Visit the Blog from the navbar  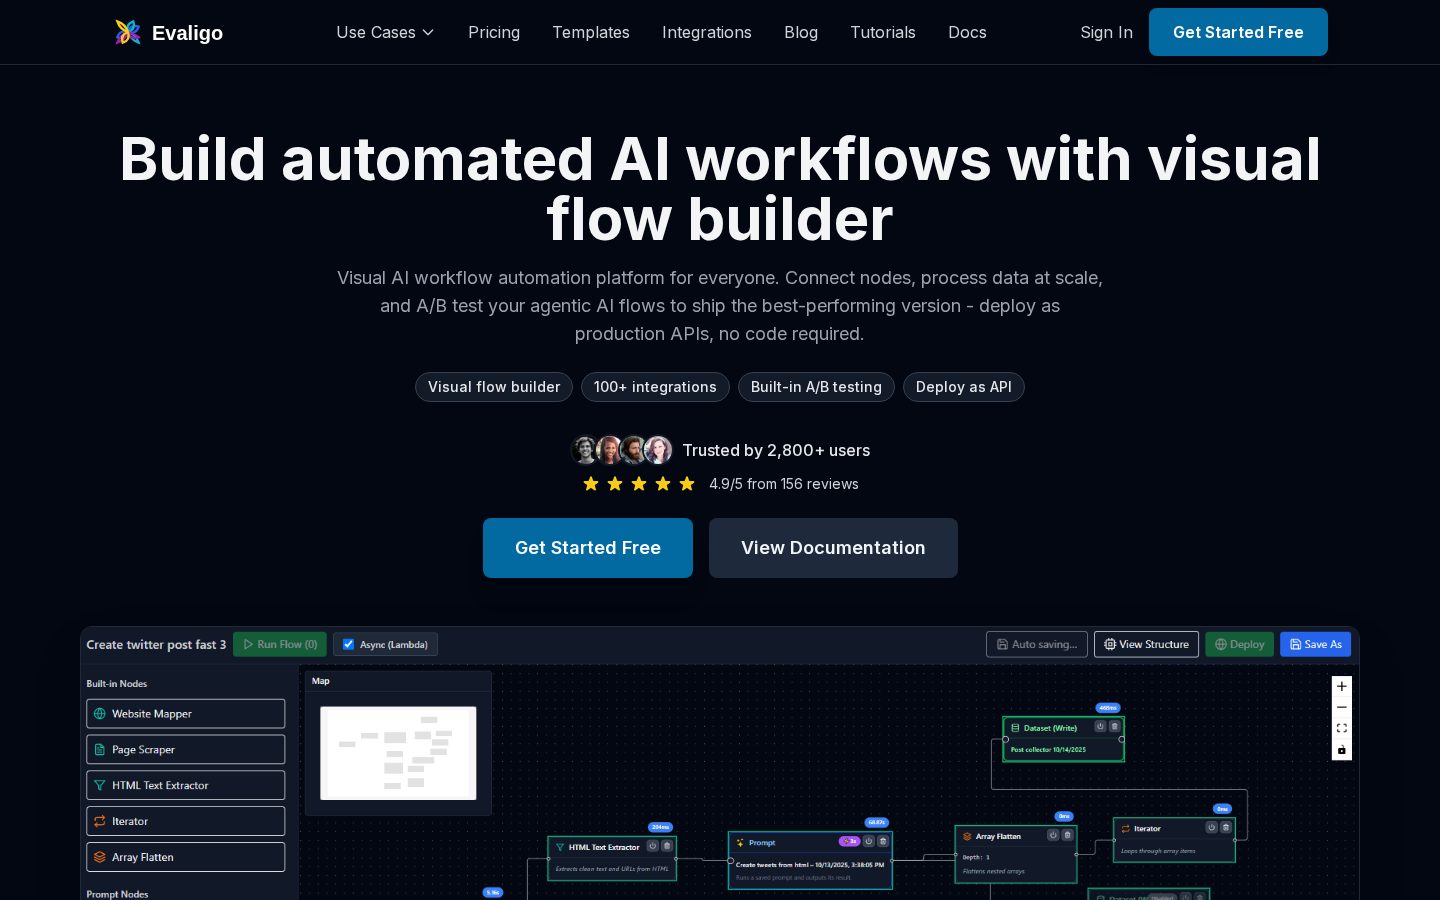point(801,32)
